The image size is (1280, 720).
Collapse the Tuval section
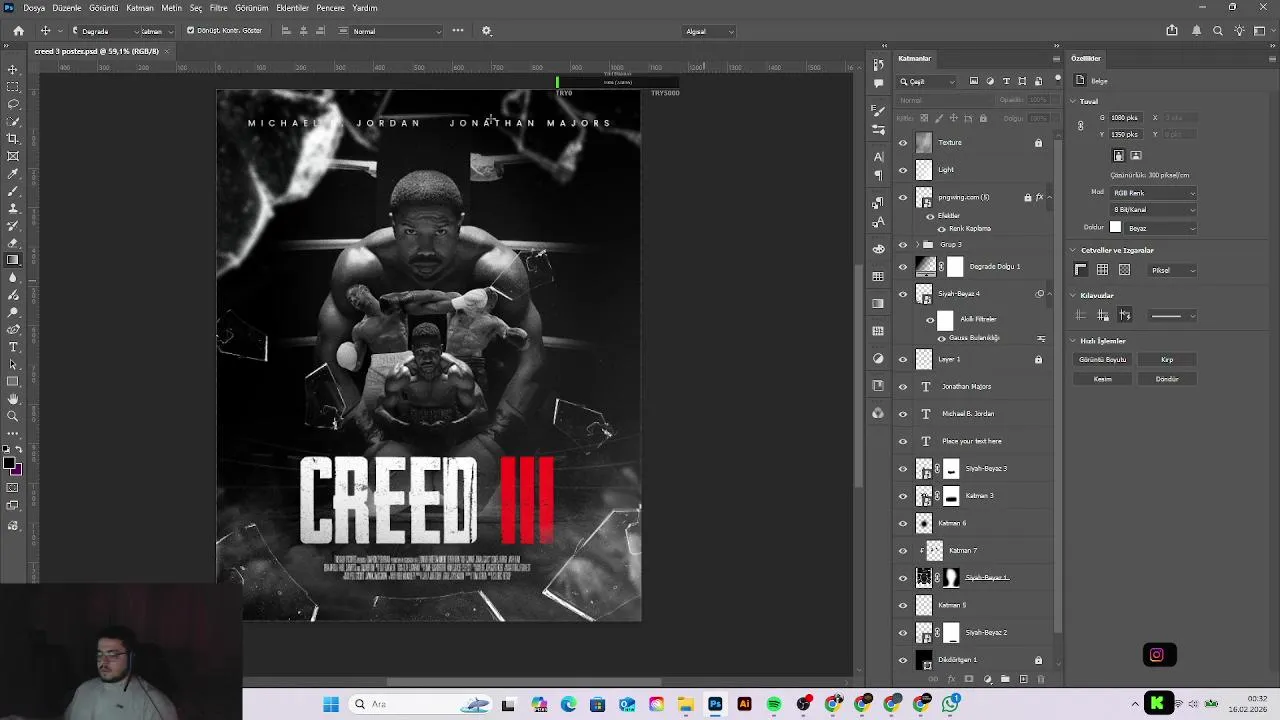point(1073,101)
